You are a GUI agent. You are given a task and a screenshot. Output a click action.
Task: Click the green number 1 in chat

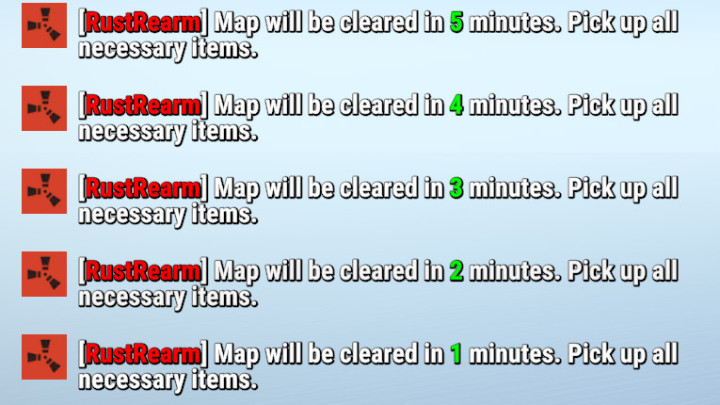click(456, 354)
